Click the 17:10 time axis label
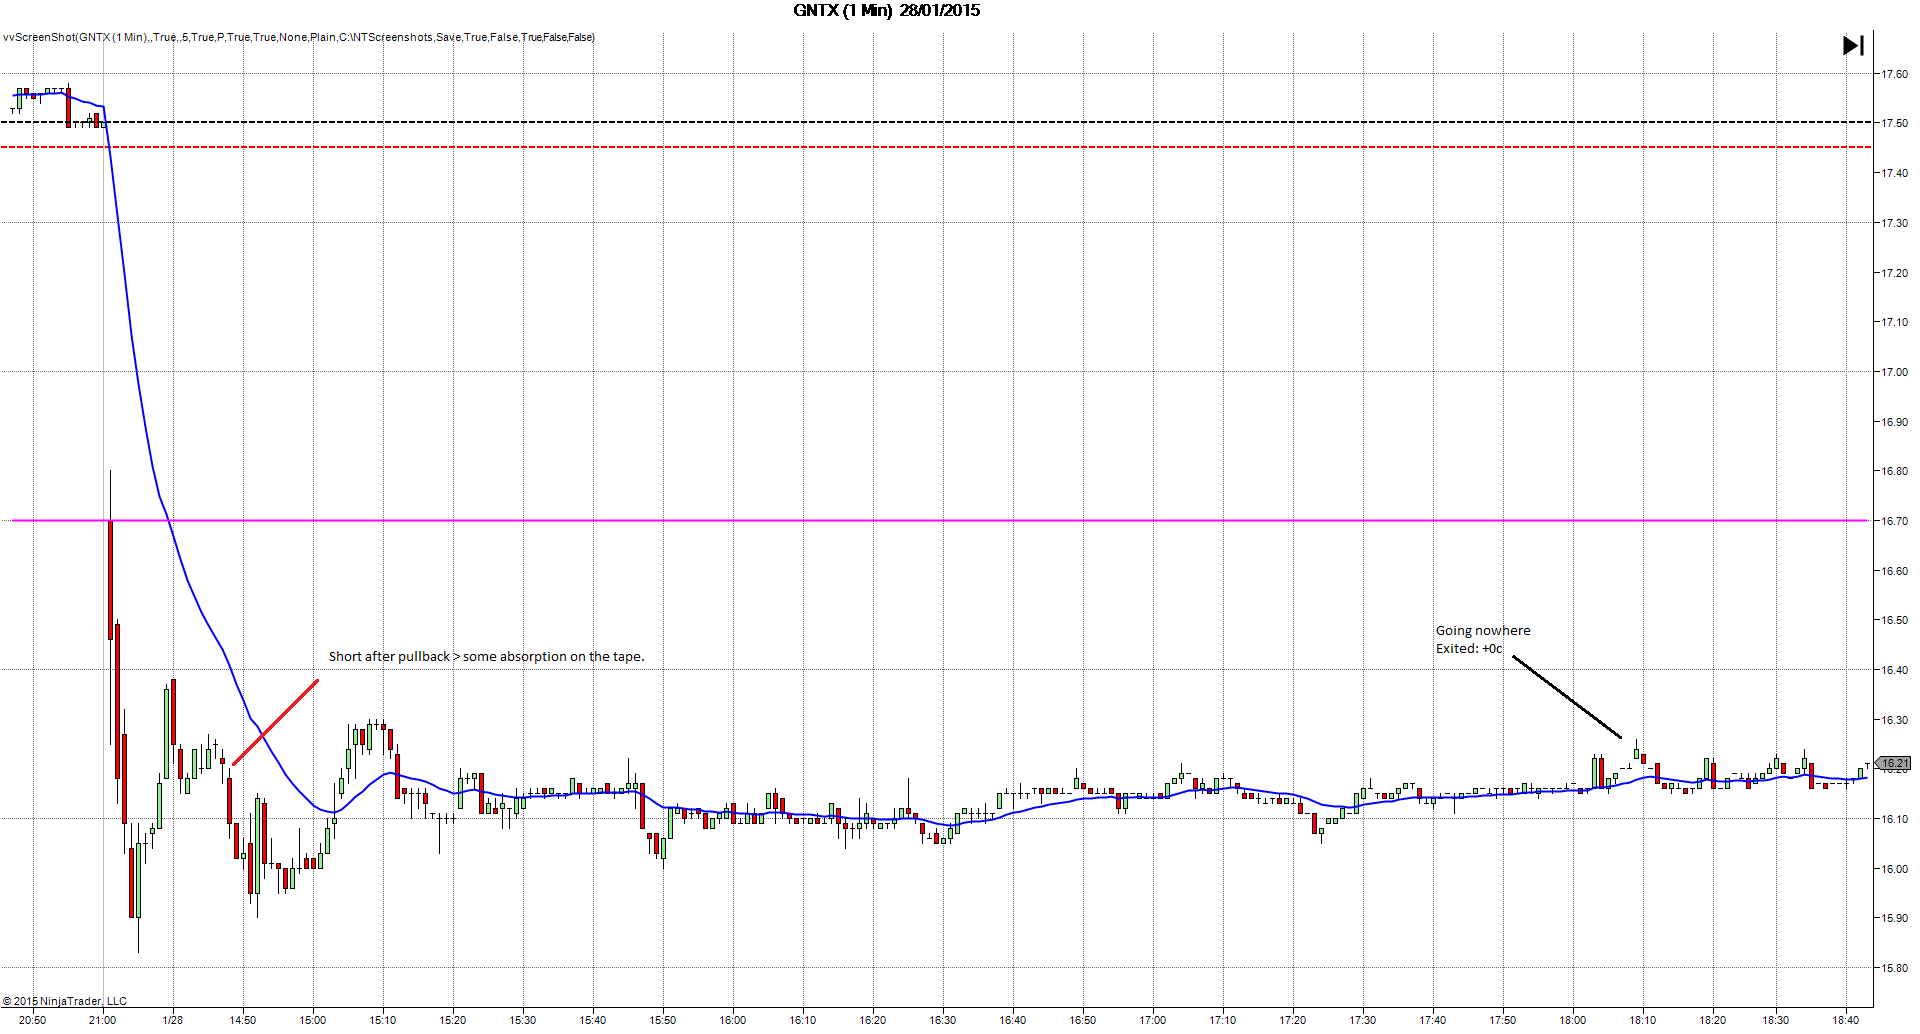Image resolution: width=1920 pixels, height=1034 pixels. coord(1223,1020)
